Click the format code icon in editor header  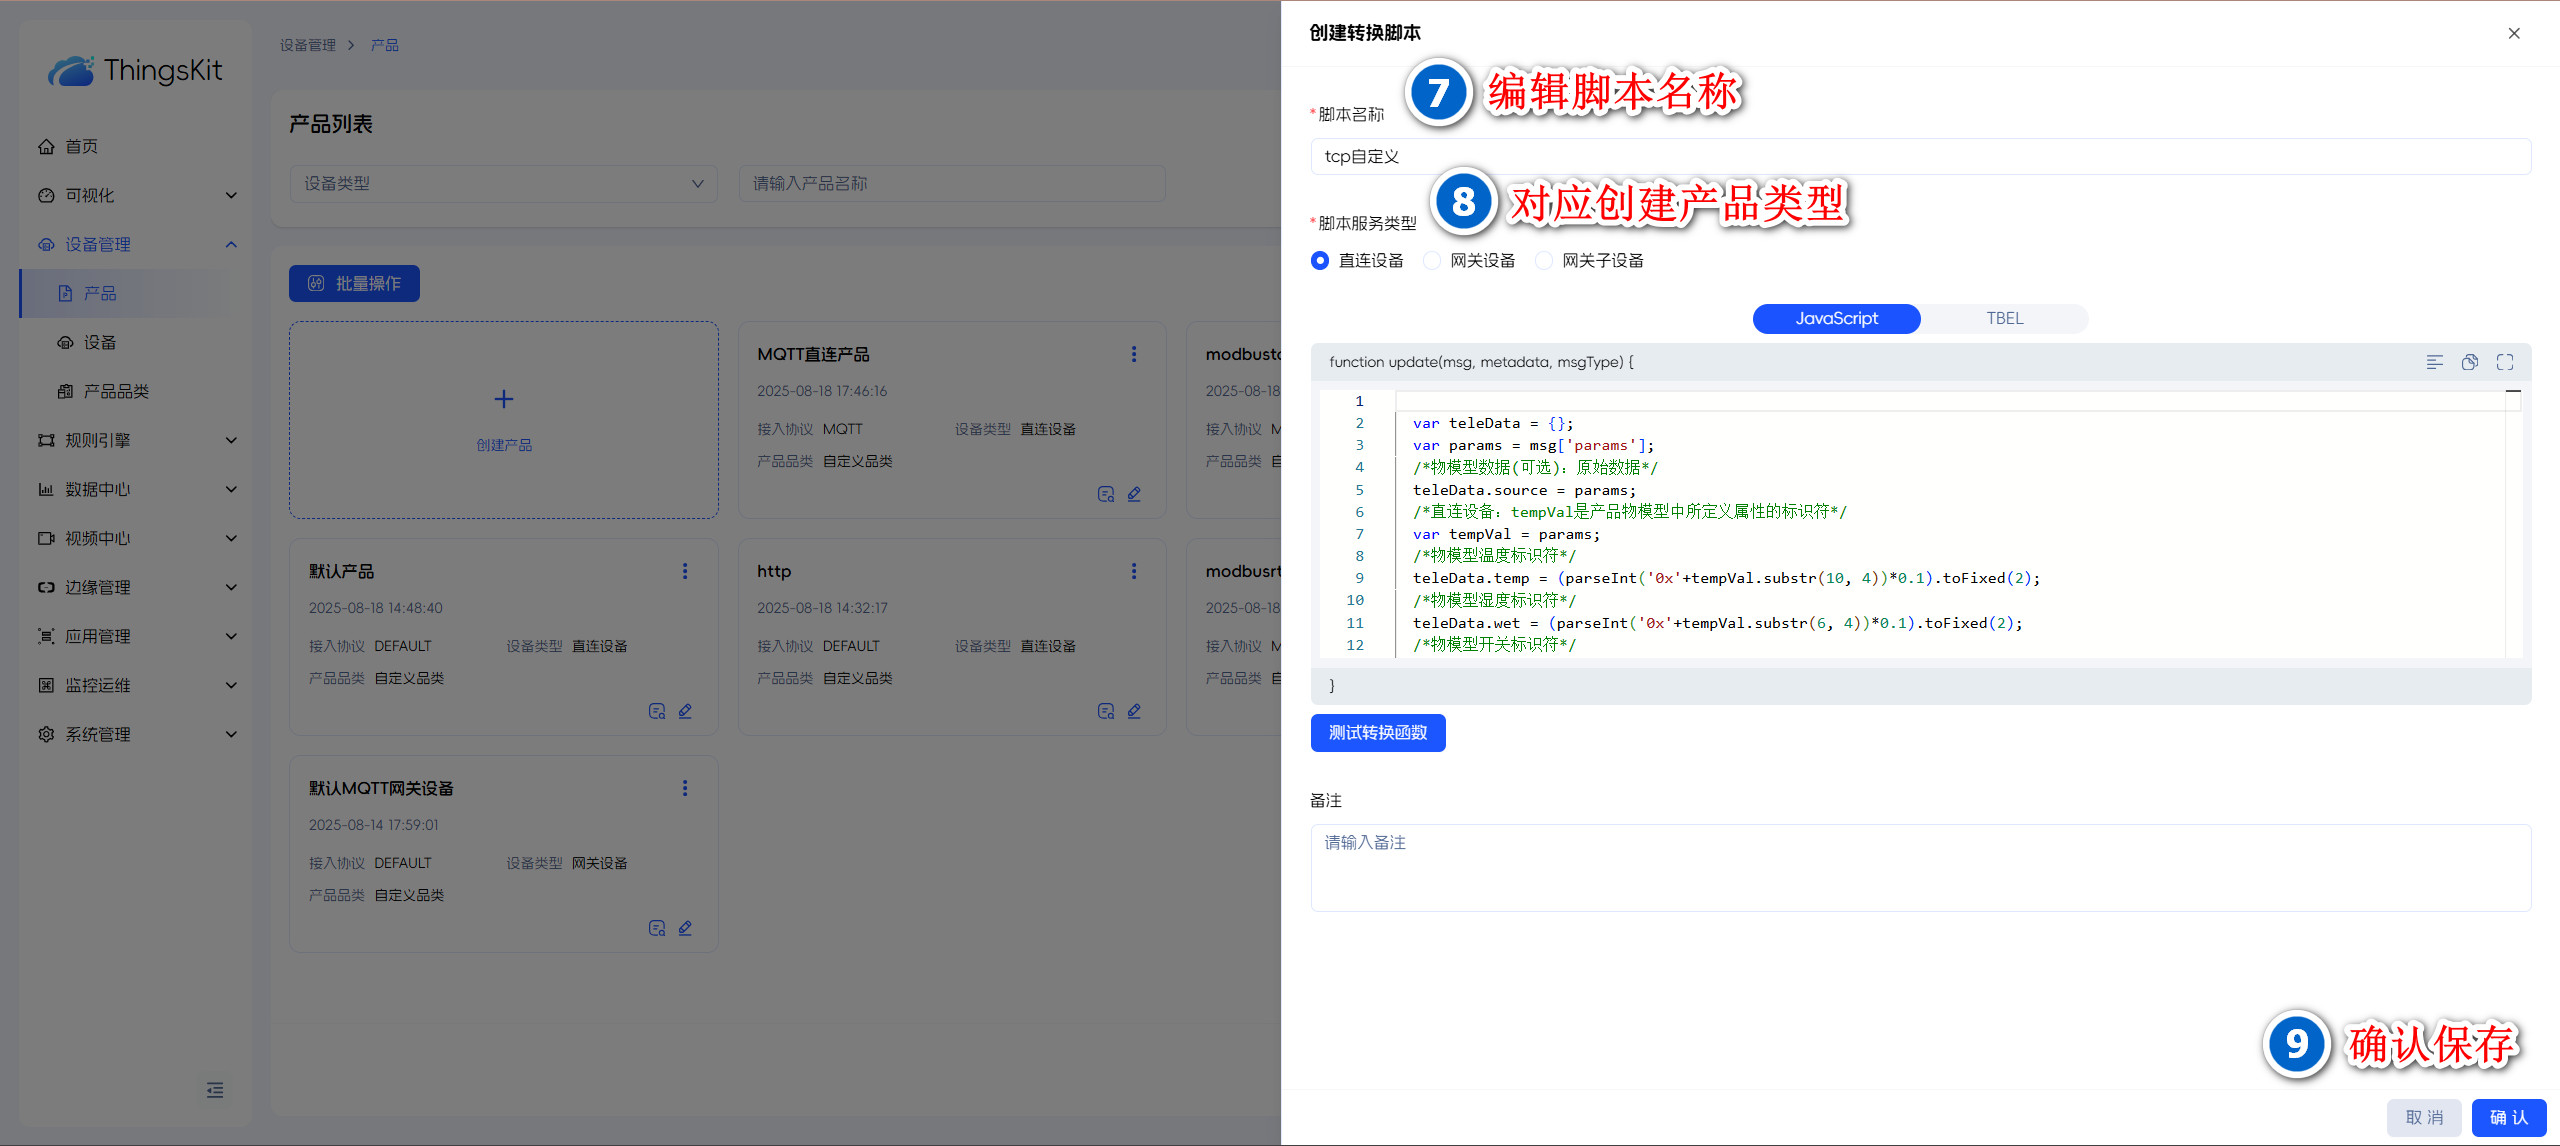2434,362
